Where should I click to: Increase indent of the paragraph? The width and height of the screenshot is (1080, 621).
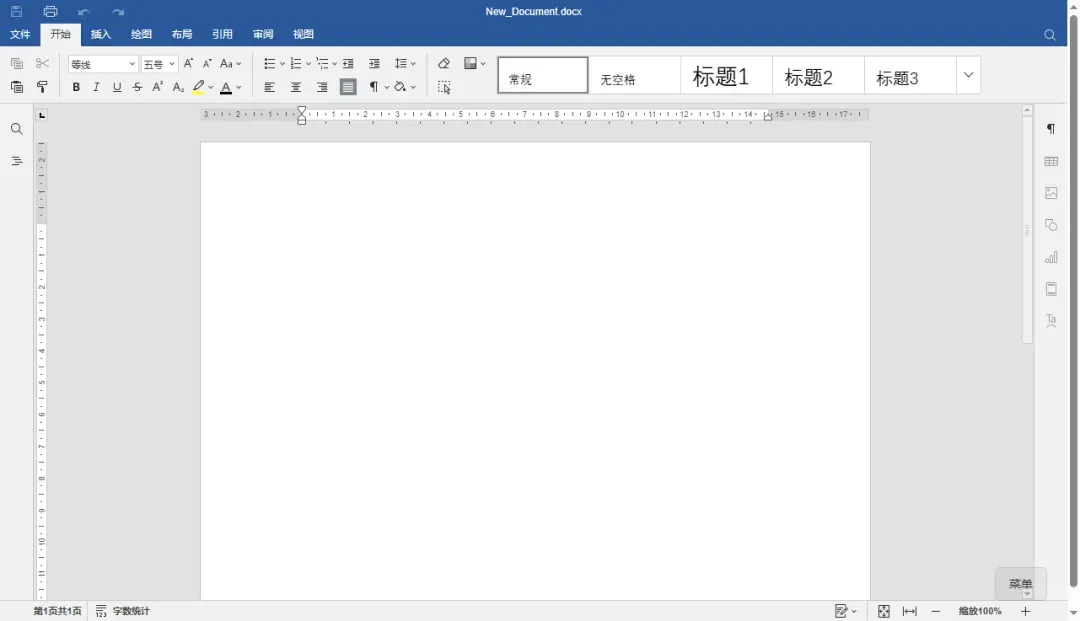[374, 64]
